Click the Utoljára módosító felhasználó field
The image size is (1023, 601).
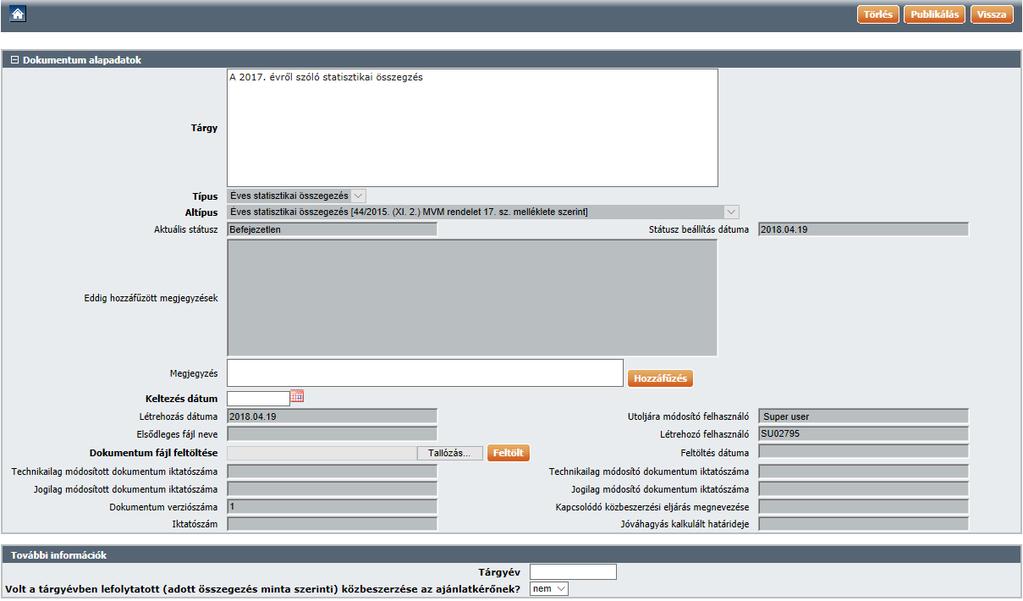(863, 416)
